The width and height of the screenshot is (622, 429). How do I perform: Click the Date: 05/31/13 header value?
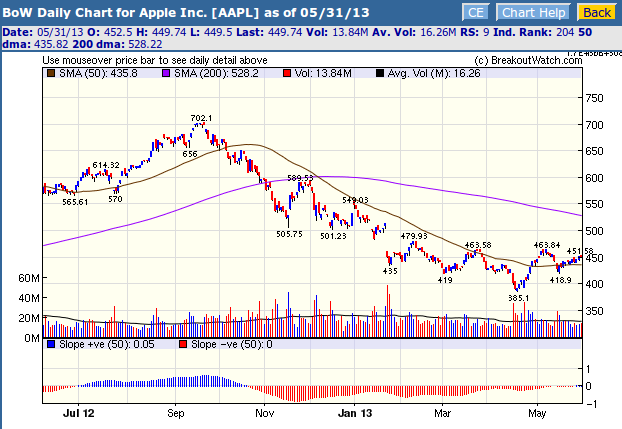(x=43, y=32)
